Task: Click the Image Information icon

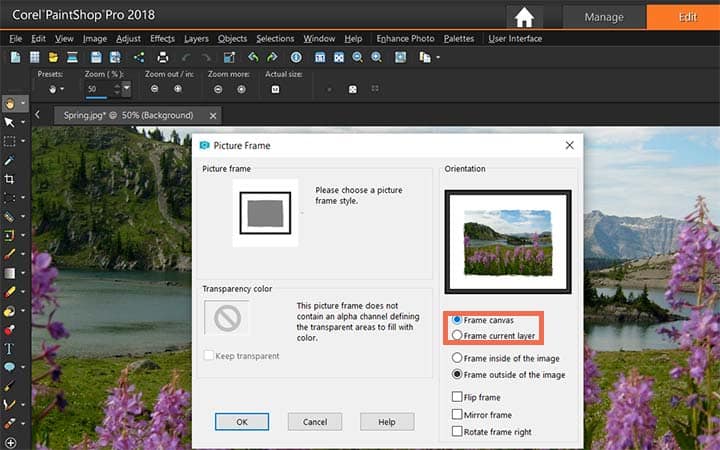Action: (296, 57)
